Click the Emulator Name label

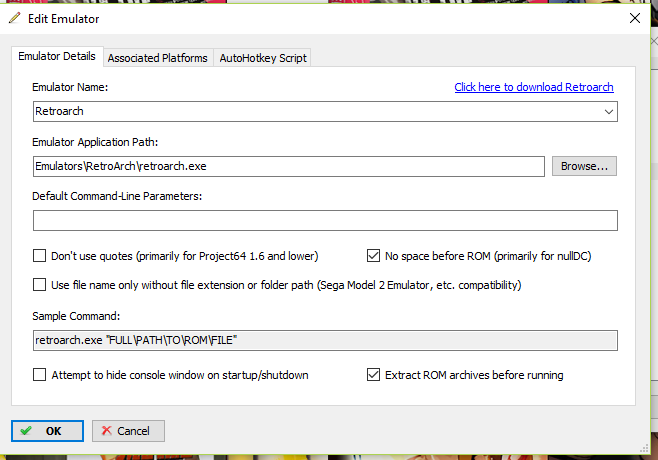pos(70,87)
